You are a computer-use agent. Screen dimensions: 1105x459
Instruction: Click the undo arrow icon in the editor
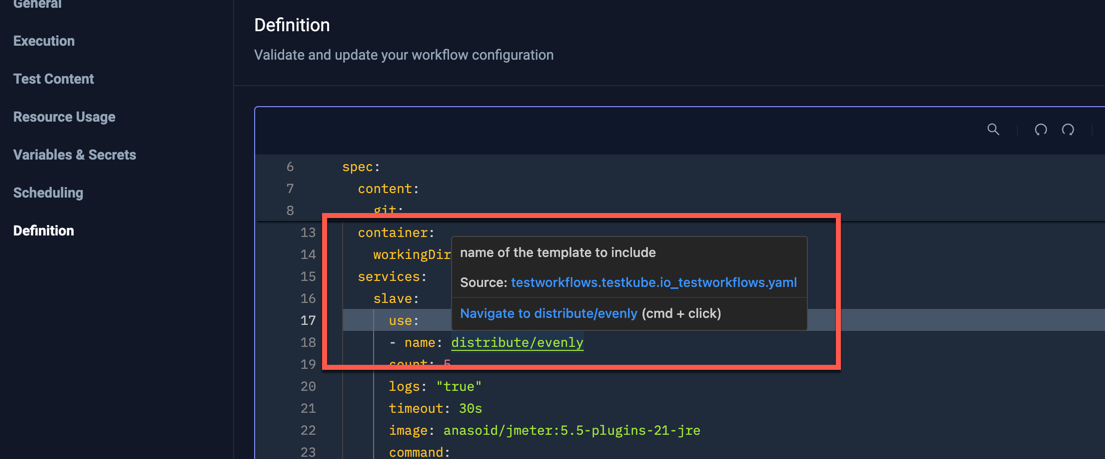coord(1040,129)
